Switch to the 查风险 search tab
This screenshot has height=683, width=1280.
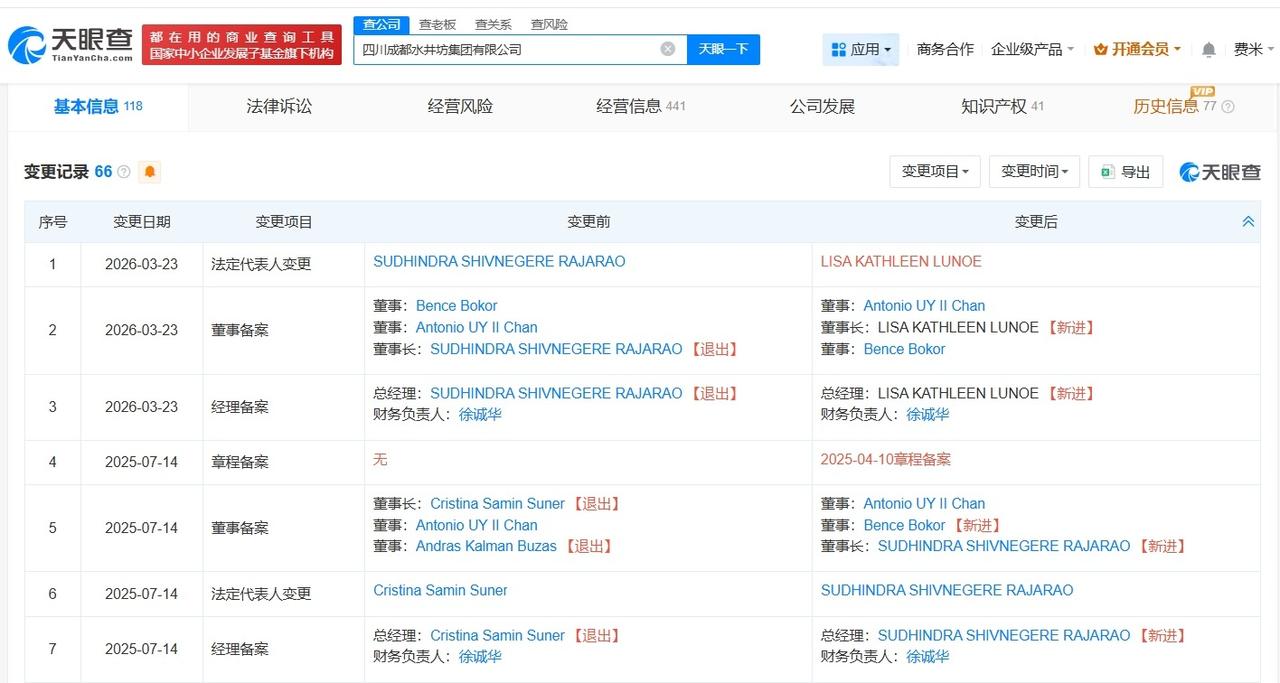[549, 24]
